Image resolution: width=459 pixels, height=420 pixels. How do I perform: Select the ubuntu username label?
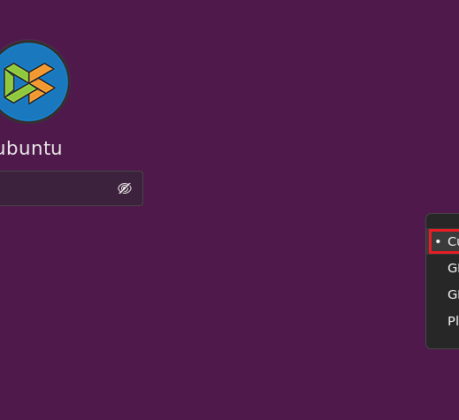(30, 148)
